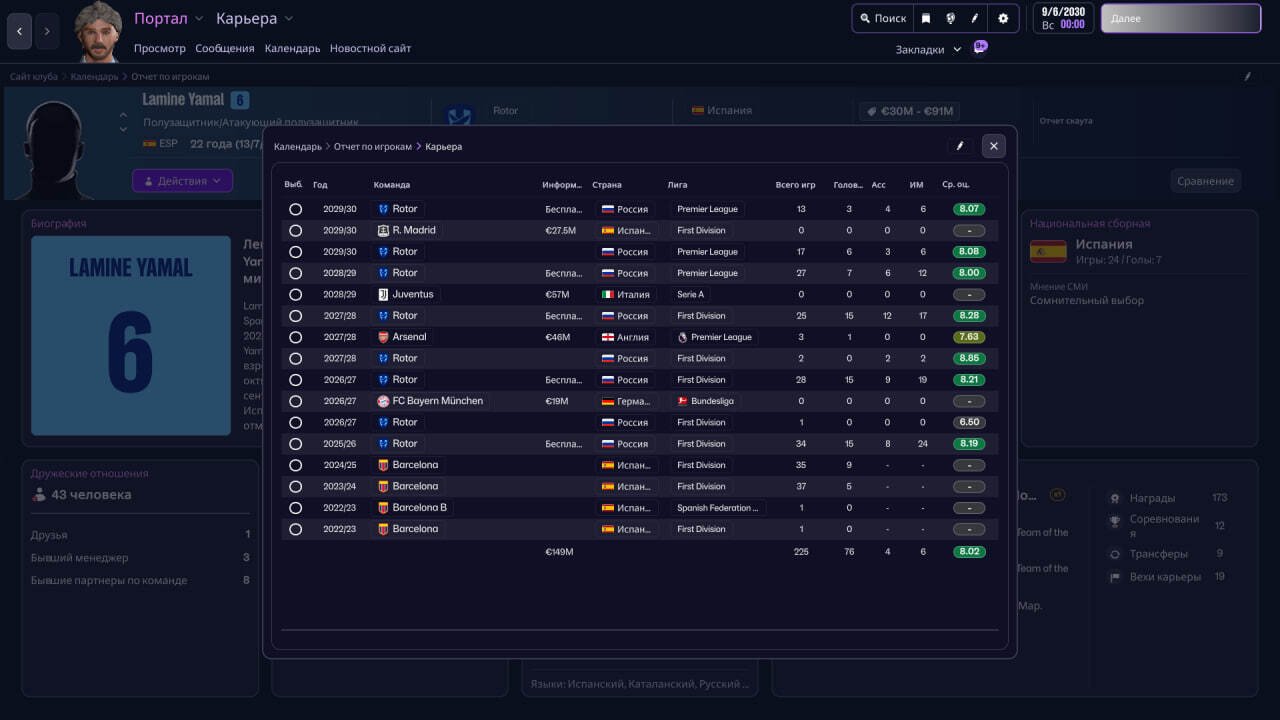Select radio button for FC Bayern München row
1280x720 pixels.
click(x=295, y=401)
